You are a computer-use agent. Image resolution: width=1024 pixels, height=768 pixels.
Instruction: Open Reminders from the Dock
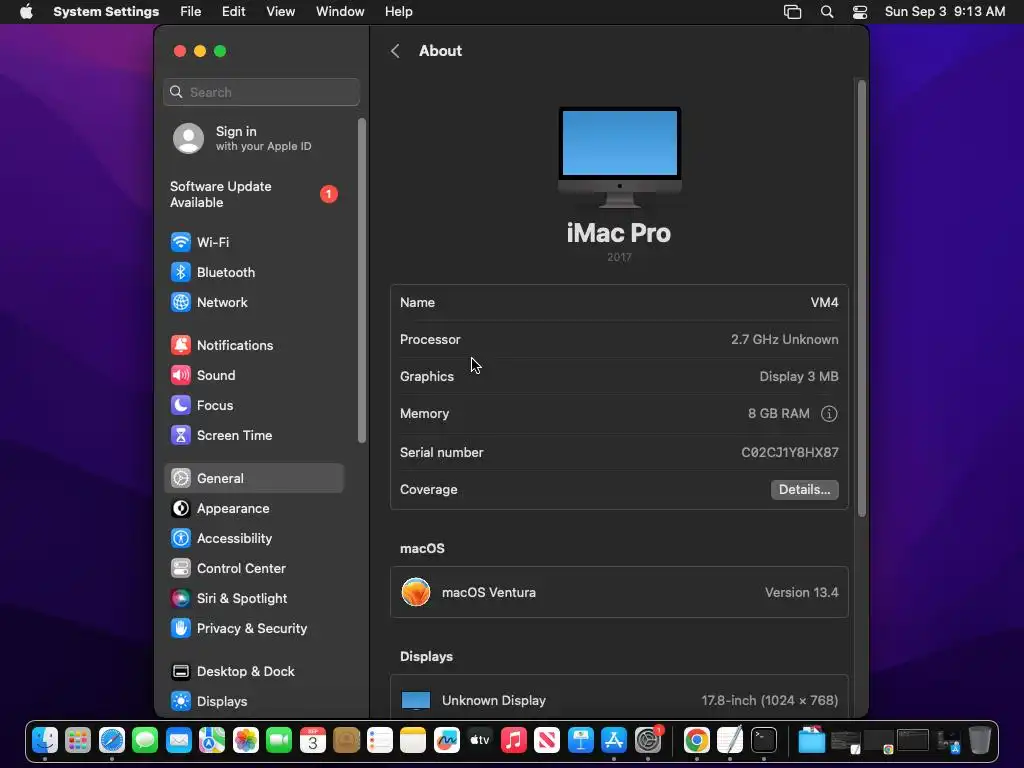click(x=379, y=741)
